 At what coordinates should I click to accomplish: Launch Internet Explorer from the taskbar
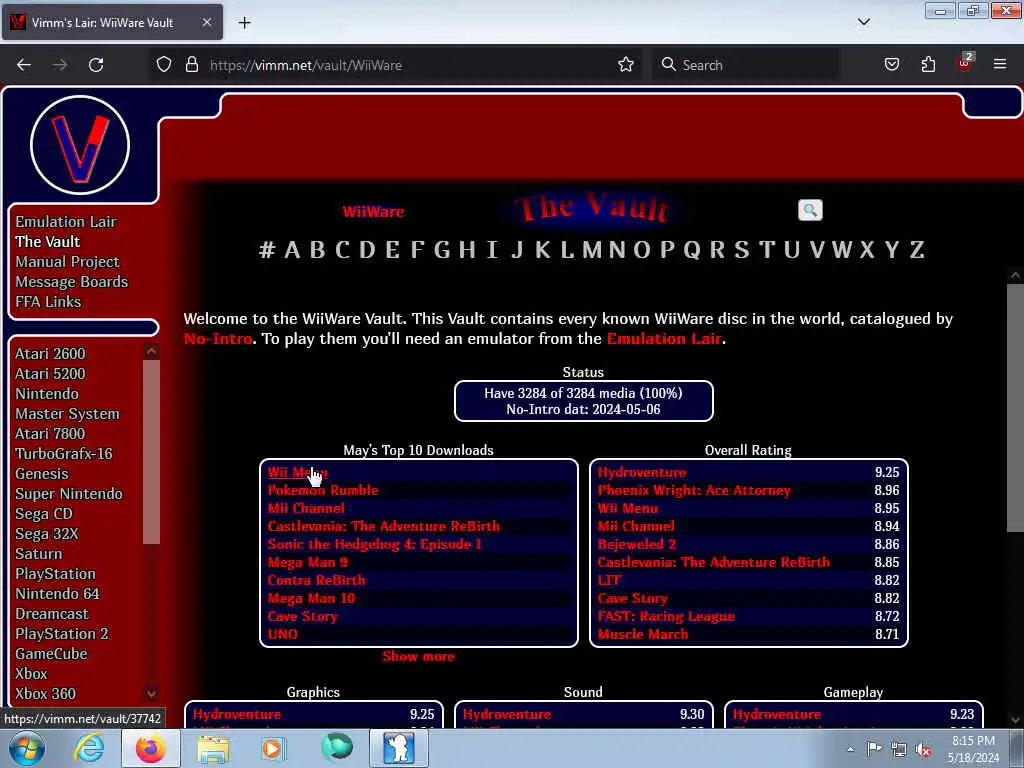click(89, 748)
